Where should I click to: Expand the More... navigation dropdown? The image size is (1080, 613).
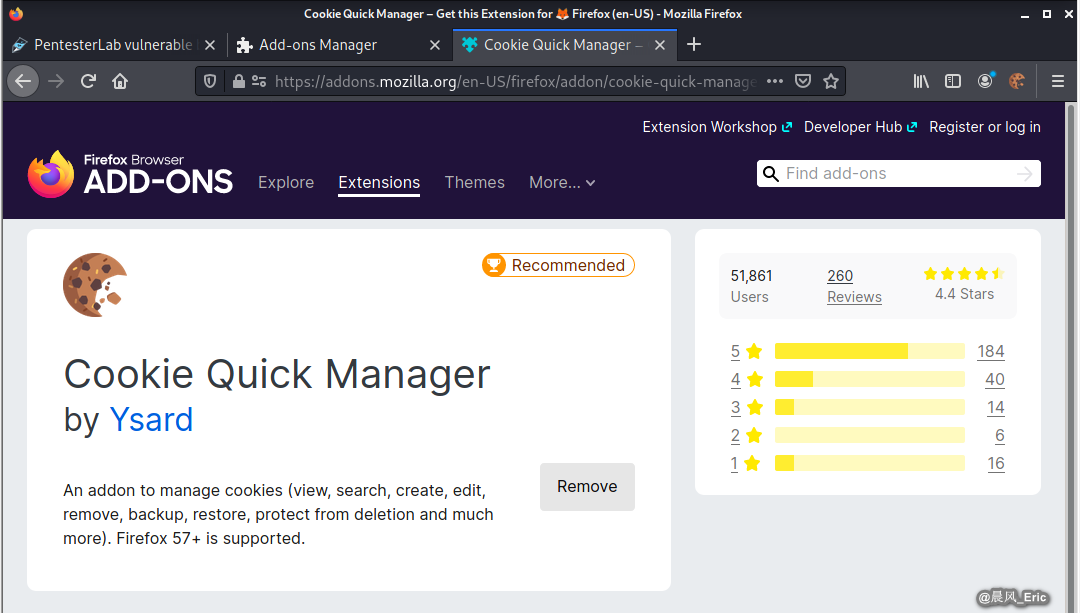(x=562, y=182)
